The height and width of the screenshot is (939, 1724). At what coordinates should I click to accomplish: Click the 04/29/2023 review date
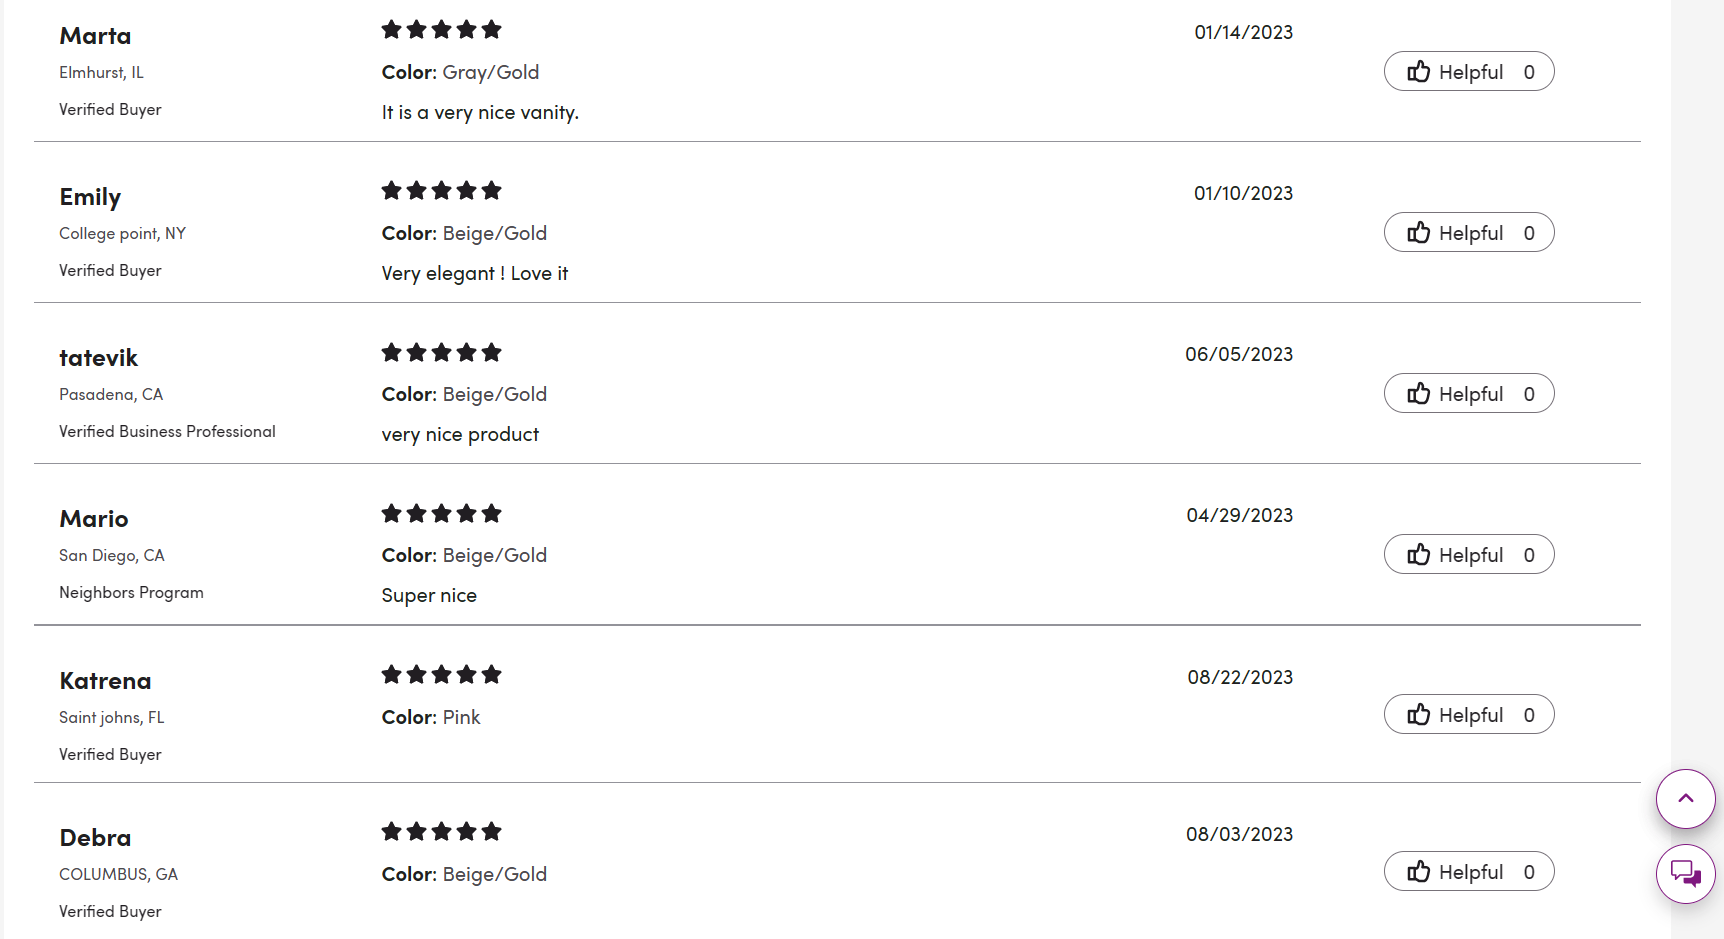(1239, 516)
